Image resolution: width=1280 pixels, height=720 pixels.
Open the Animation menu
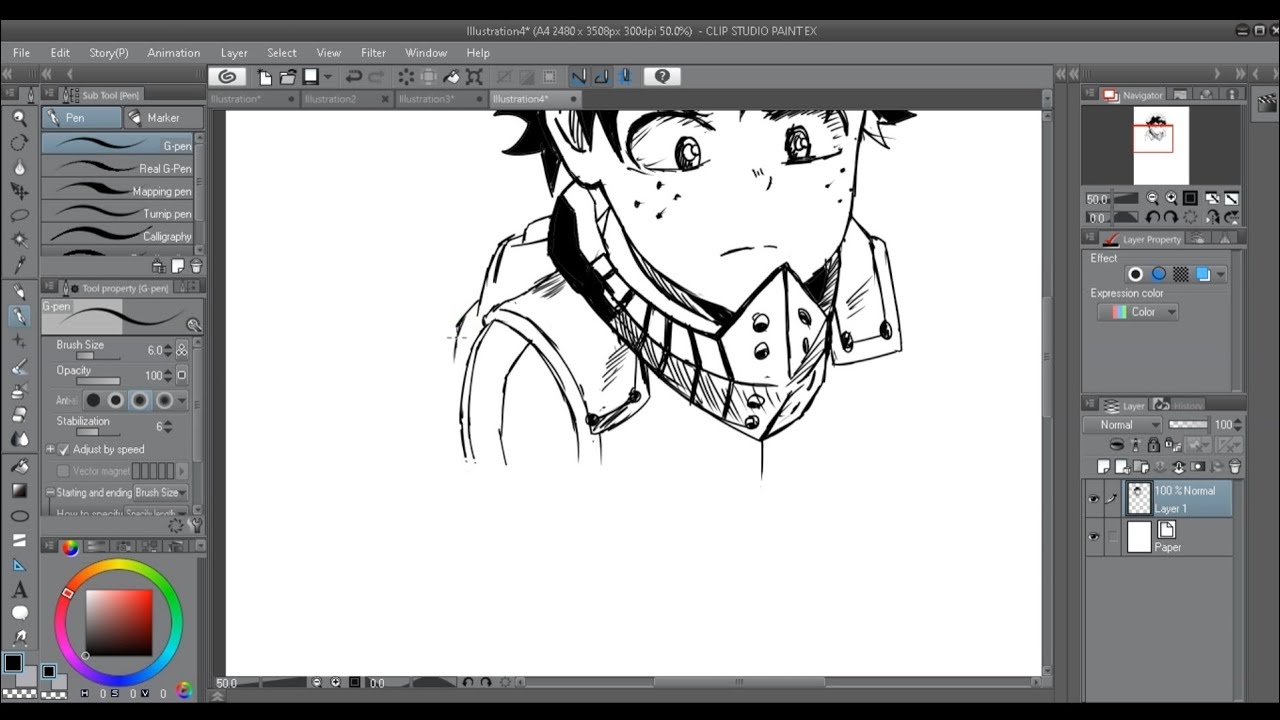pyautogui.click(x=174, y=53)
